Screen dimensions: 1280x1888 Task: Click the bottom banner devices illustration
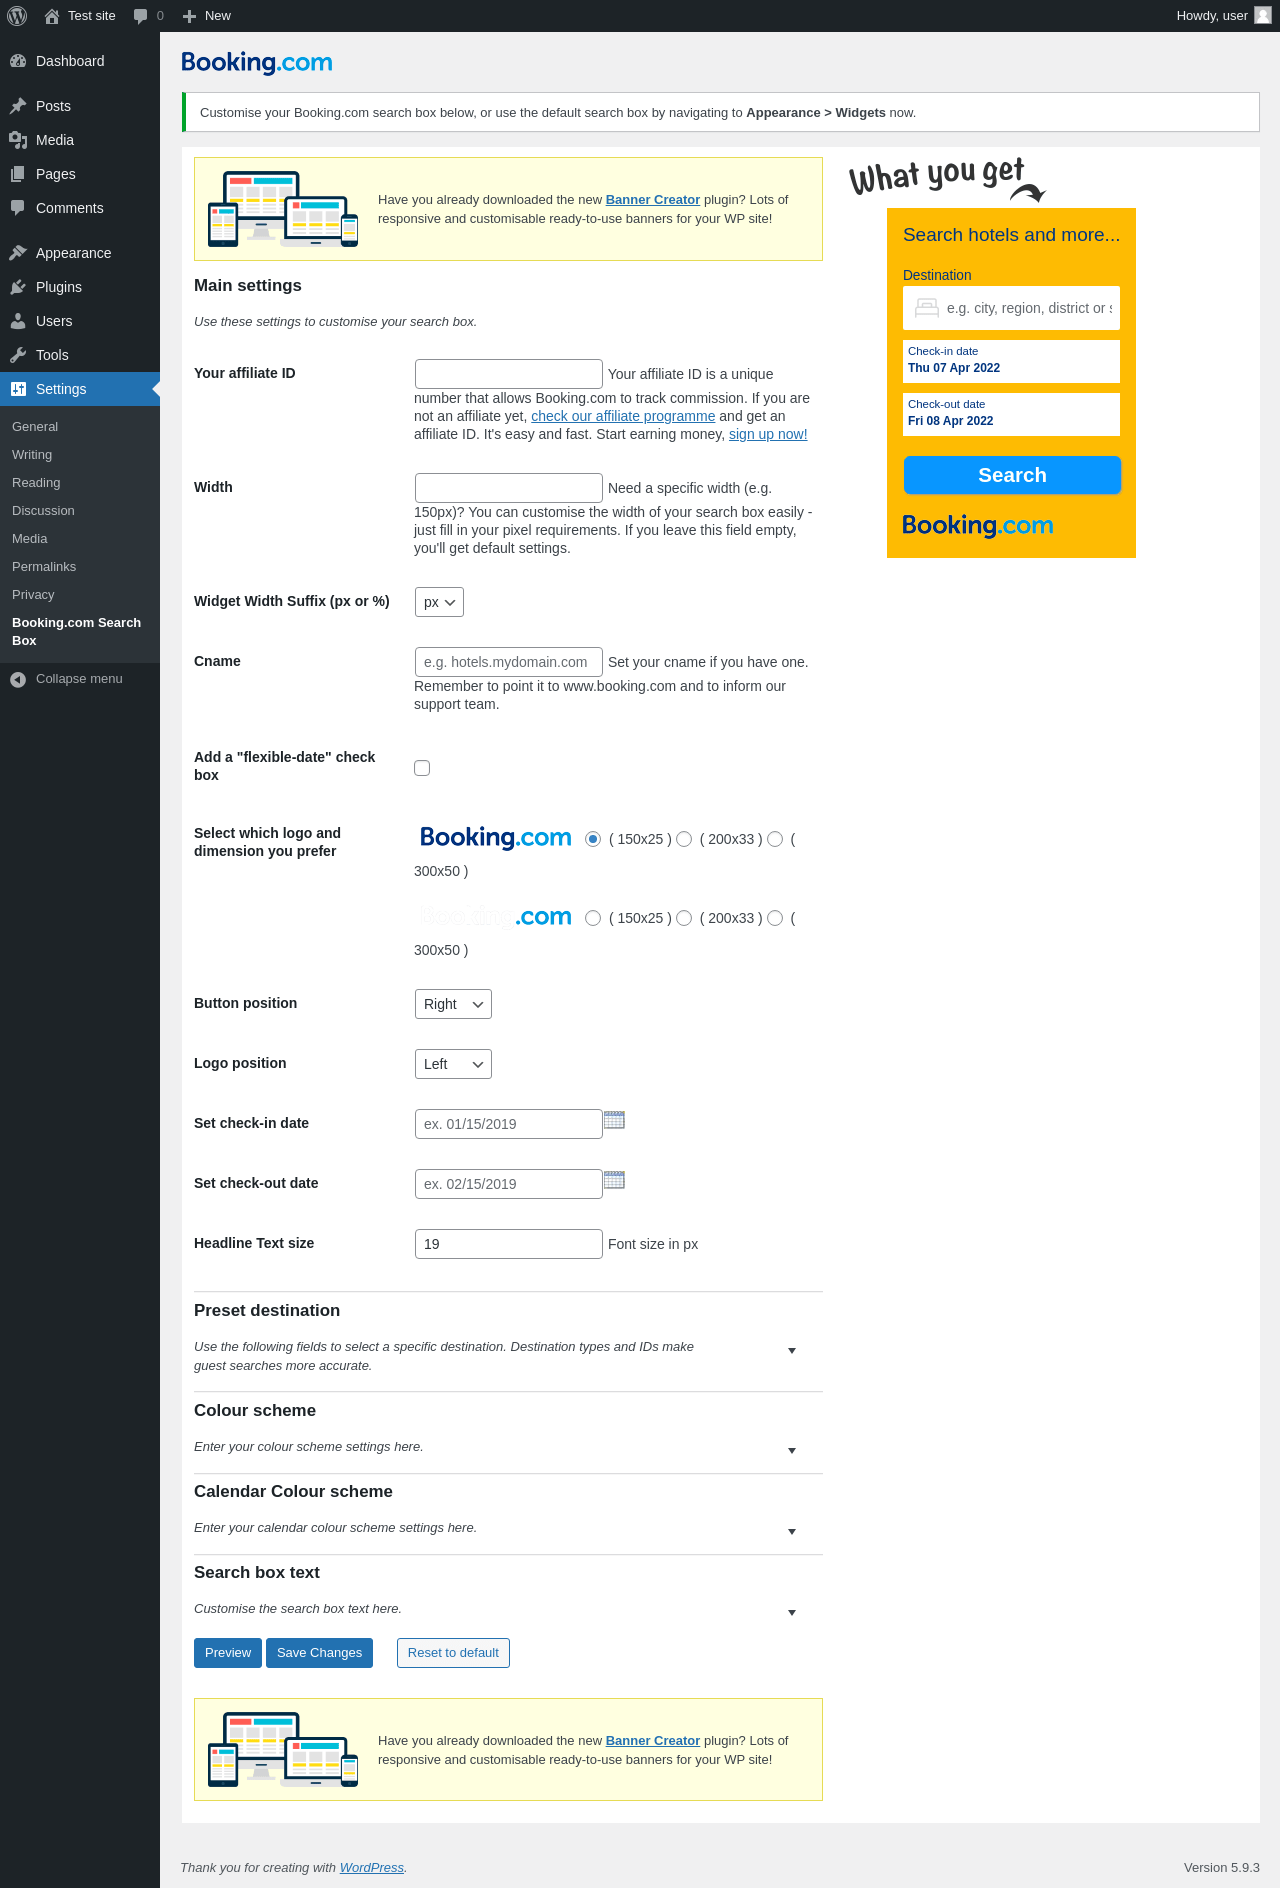pos(283,1750)
